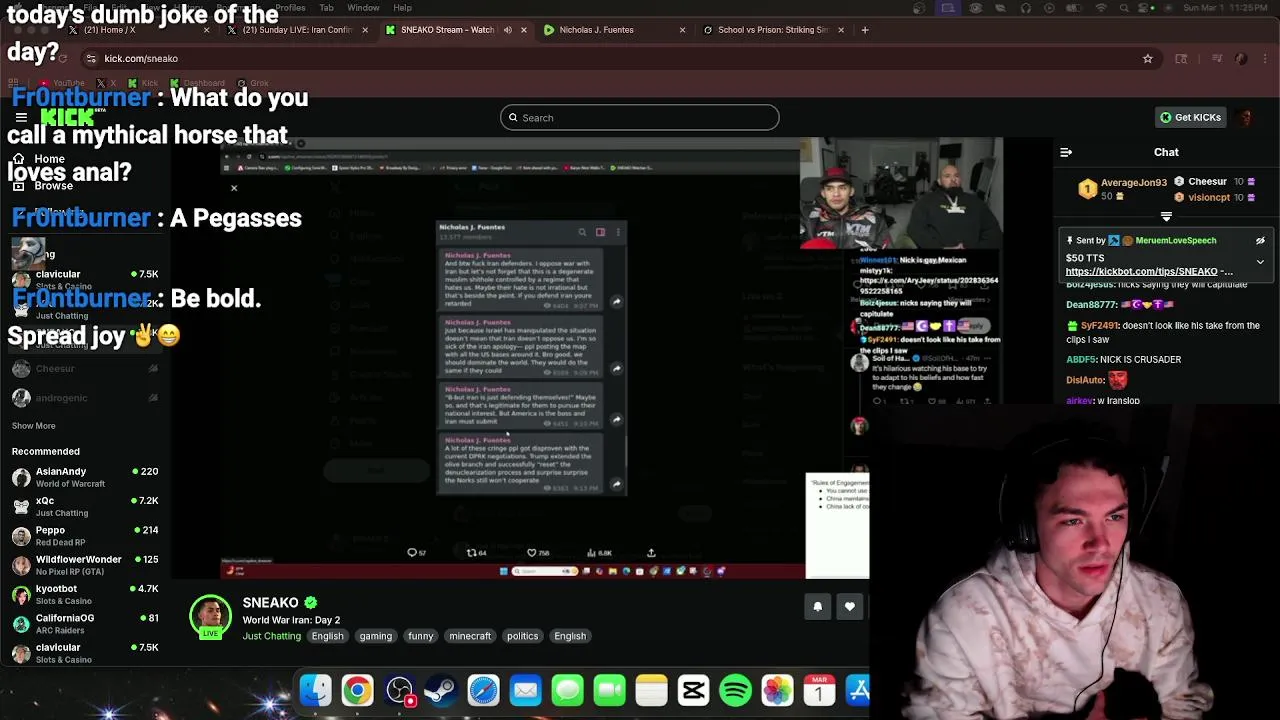Go to Home in Kick sidebar
The image size is (1280, 720).
(x=49, y=159)
